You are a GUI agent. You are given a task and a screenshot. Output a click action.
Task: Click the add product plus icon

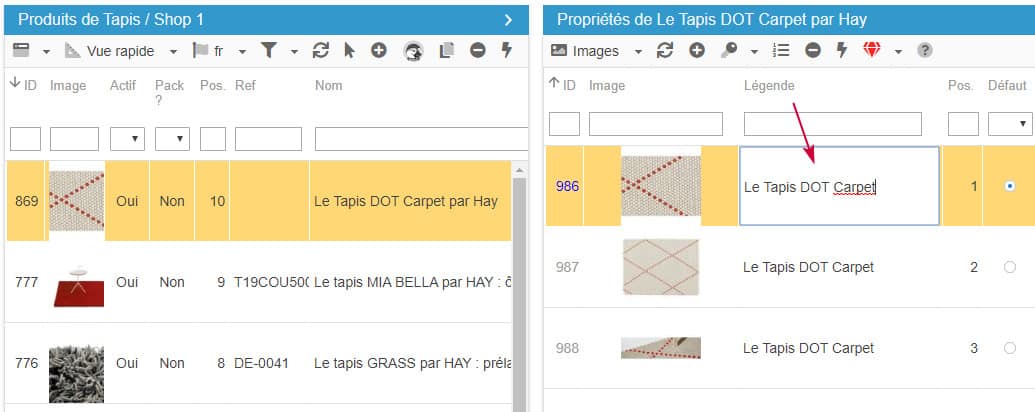click(378, 50)
